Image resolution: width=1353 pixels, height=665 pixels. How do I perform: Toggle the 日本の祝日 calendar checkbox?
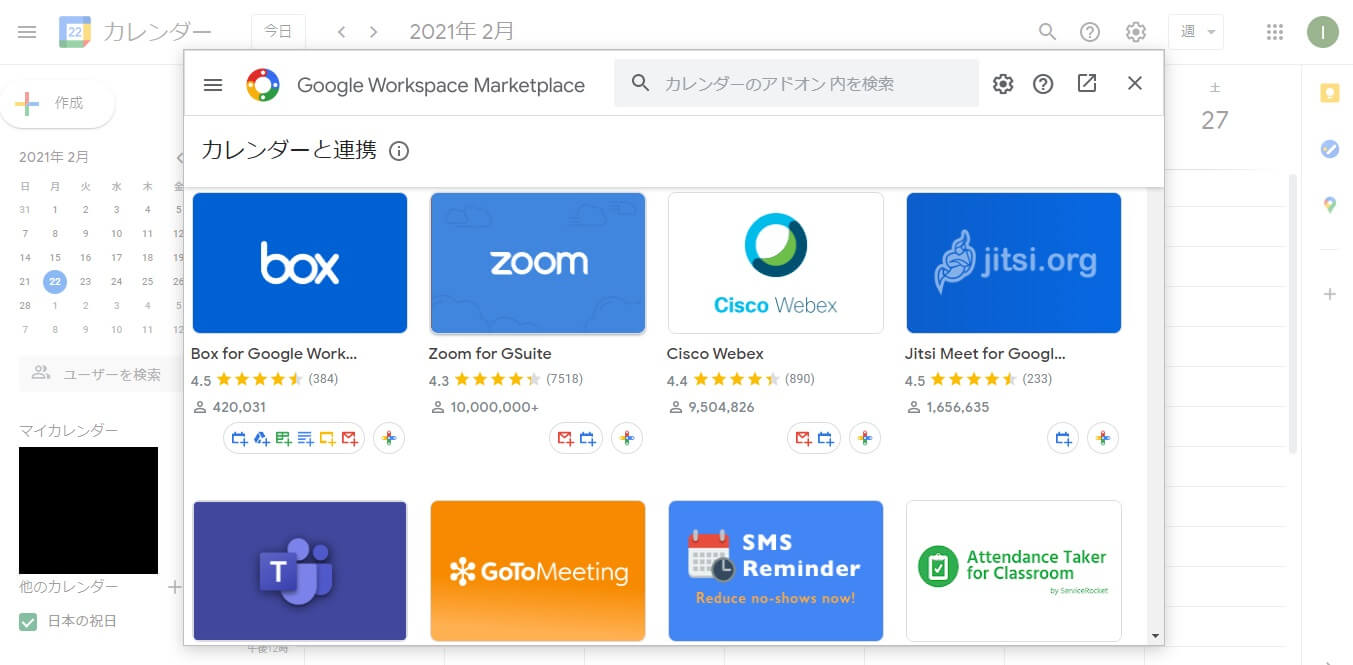tap(28, 621)
